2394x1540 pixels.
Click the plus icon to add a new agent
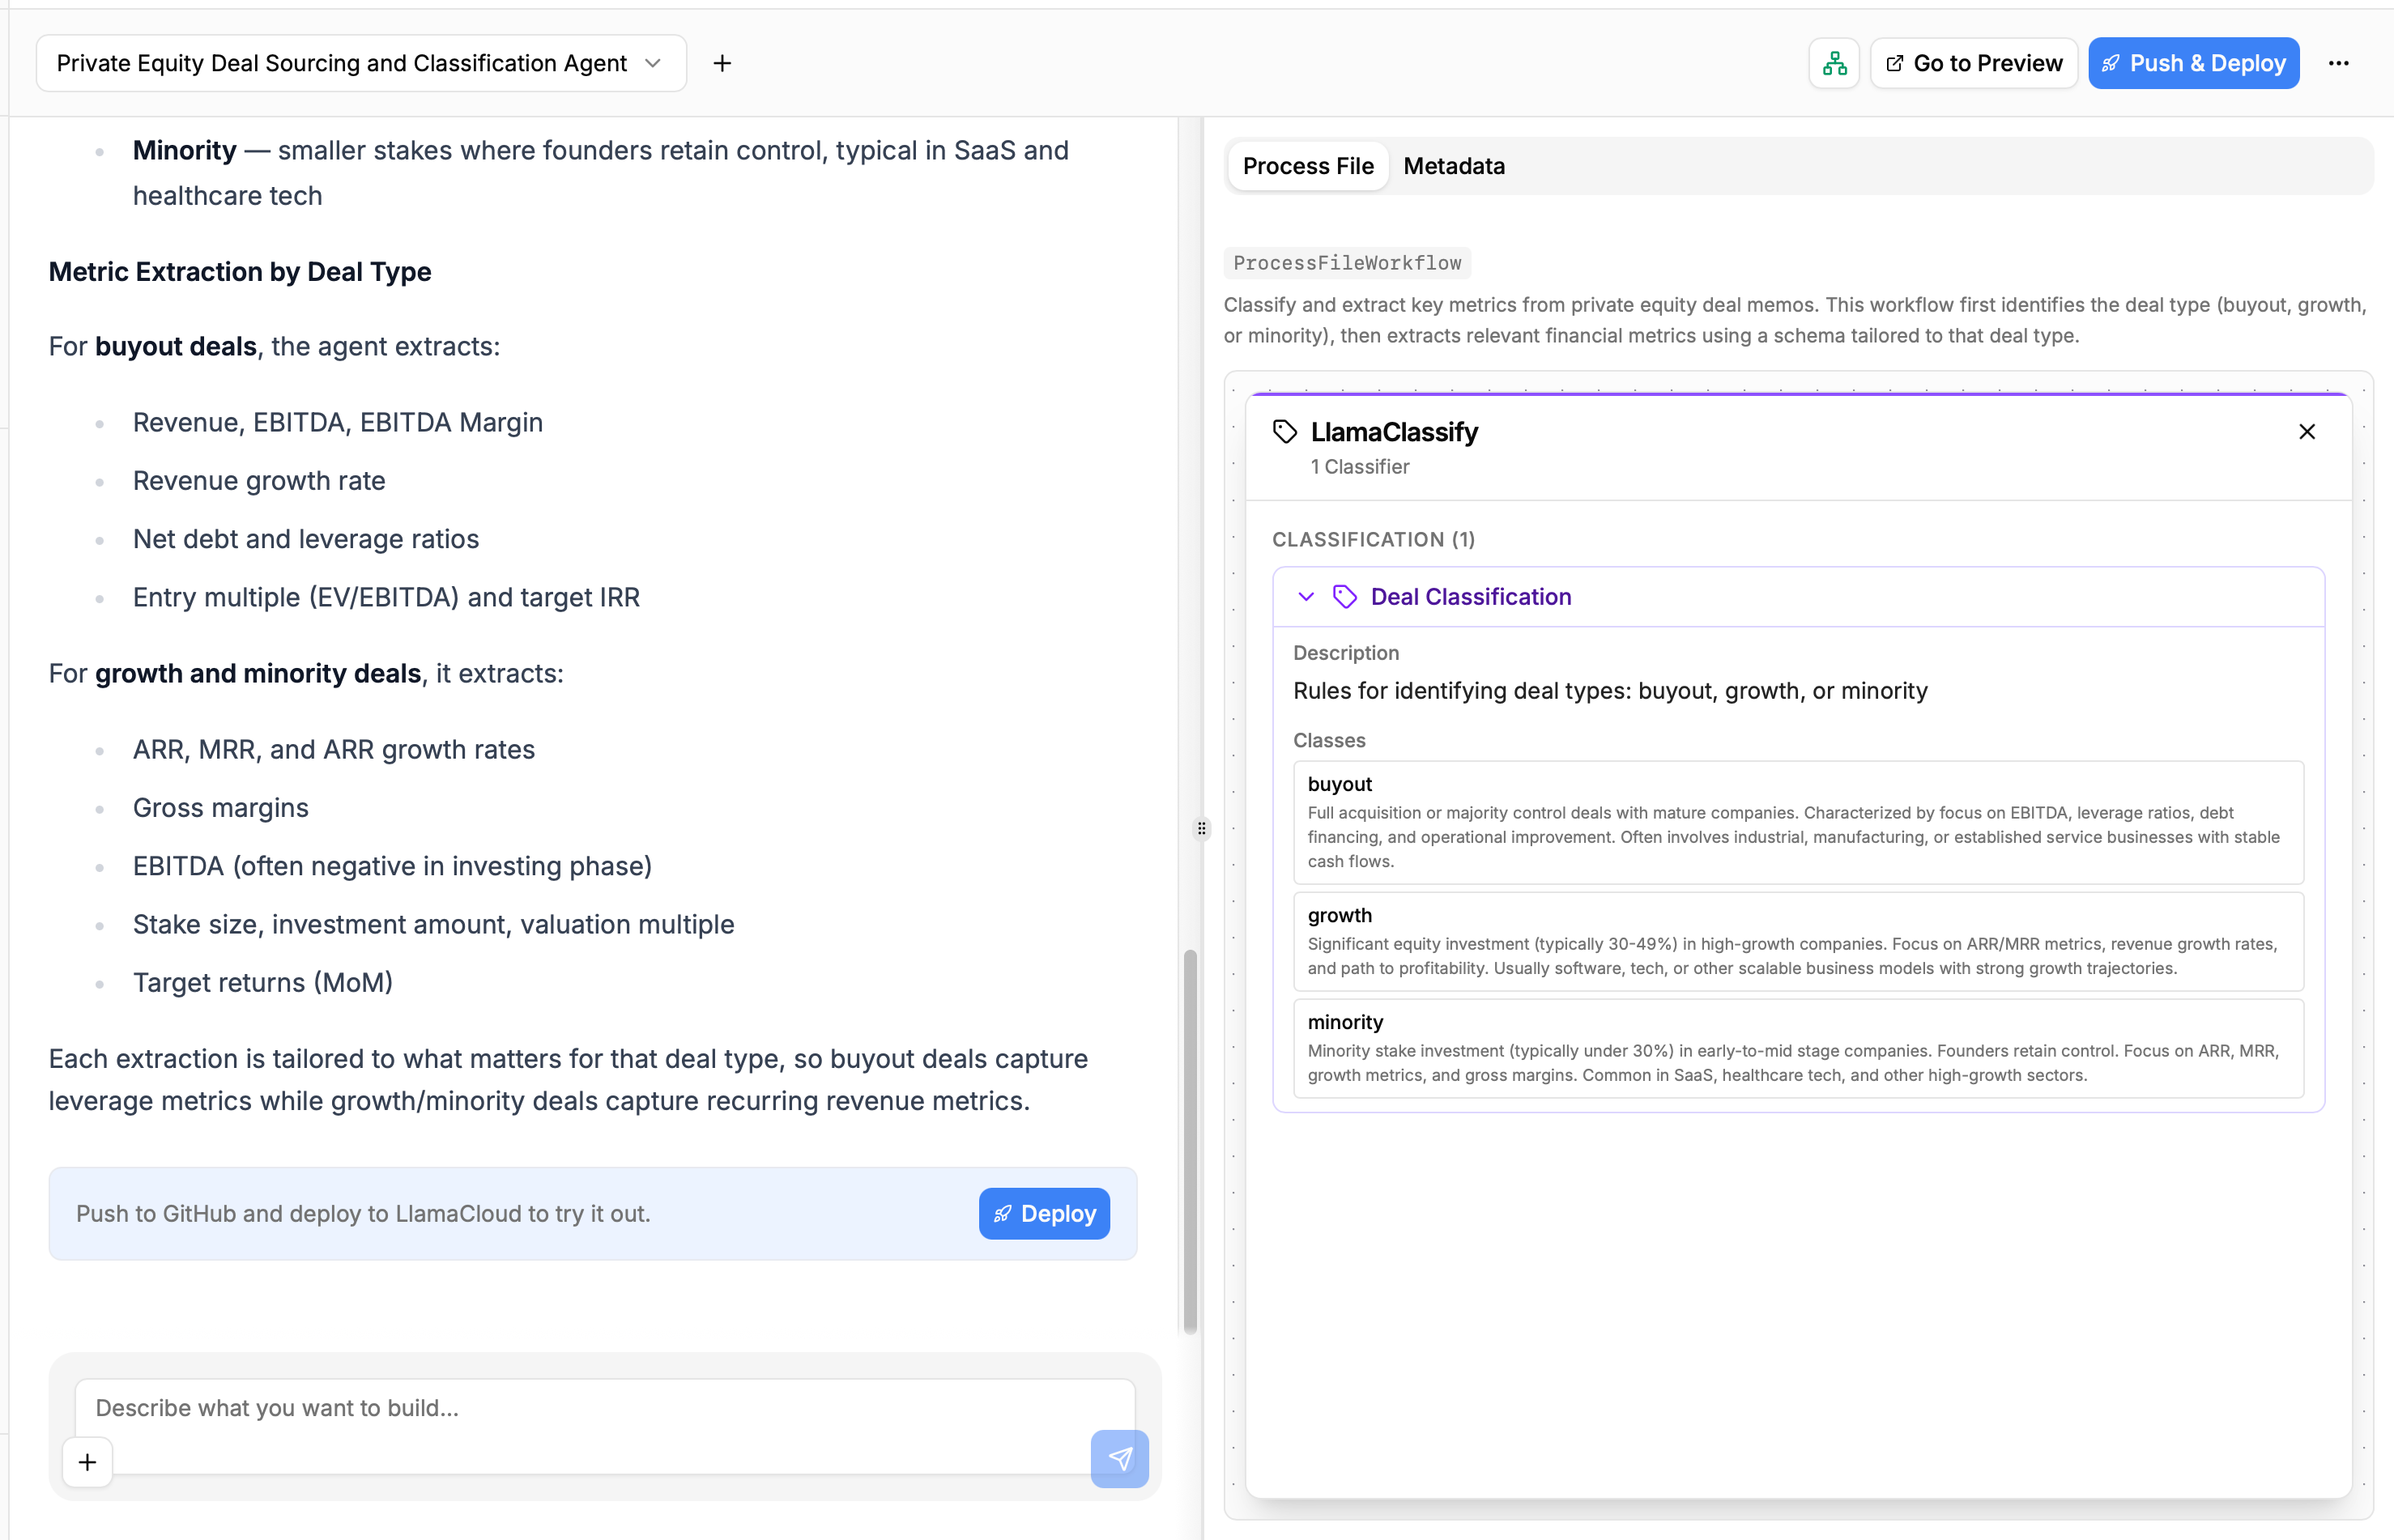(x=722, y=63)
